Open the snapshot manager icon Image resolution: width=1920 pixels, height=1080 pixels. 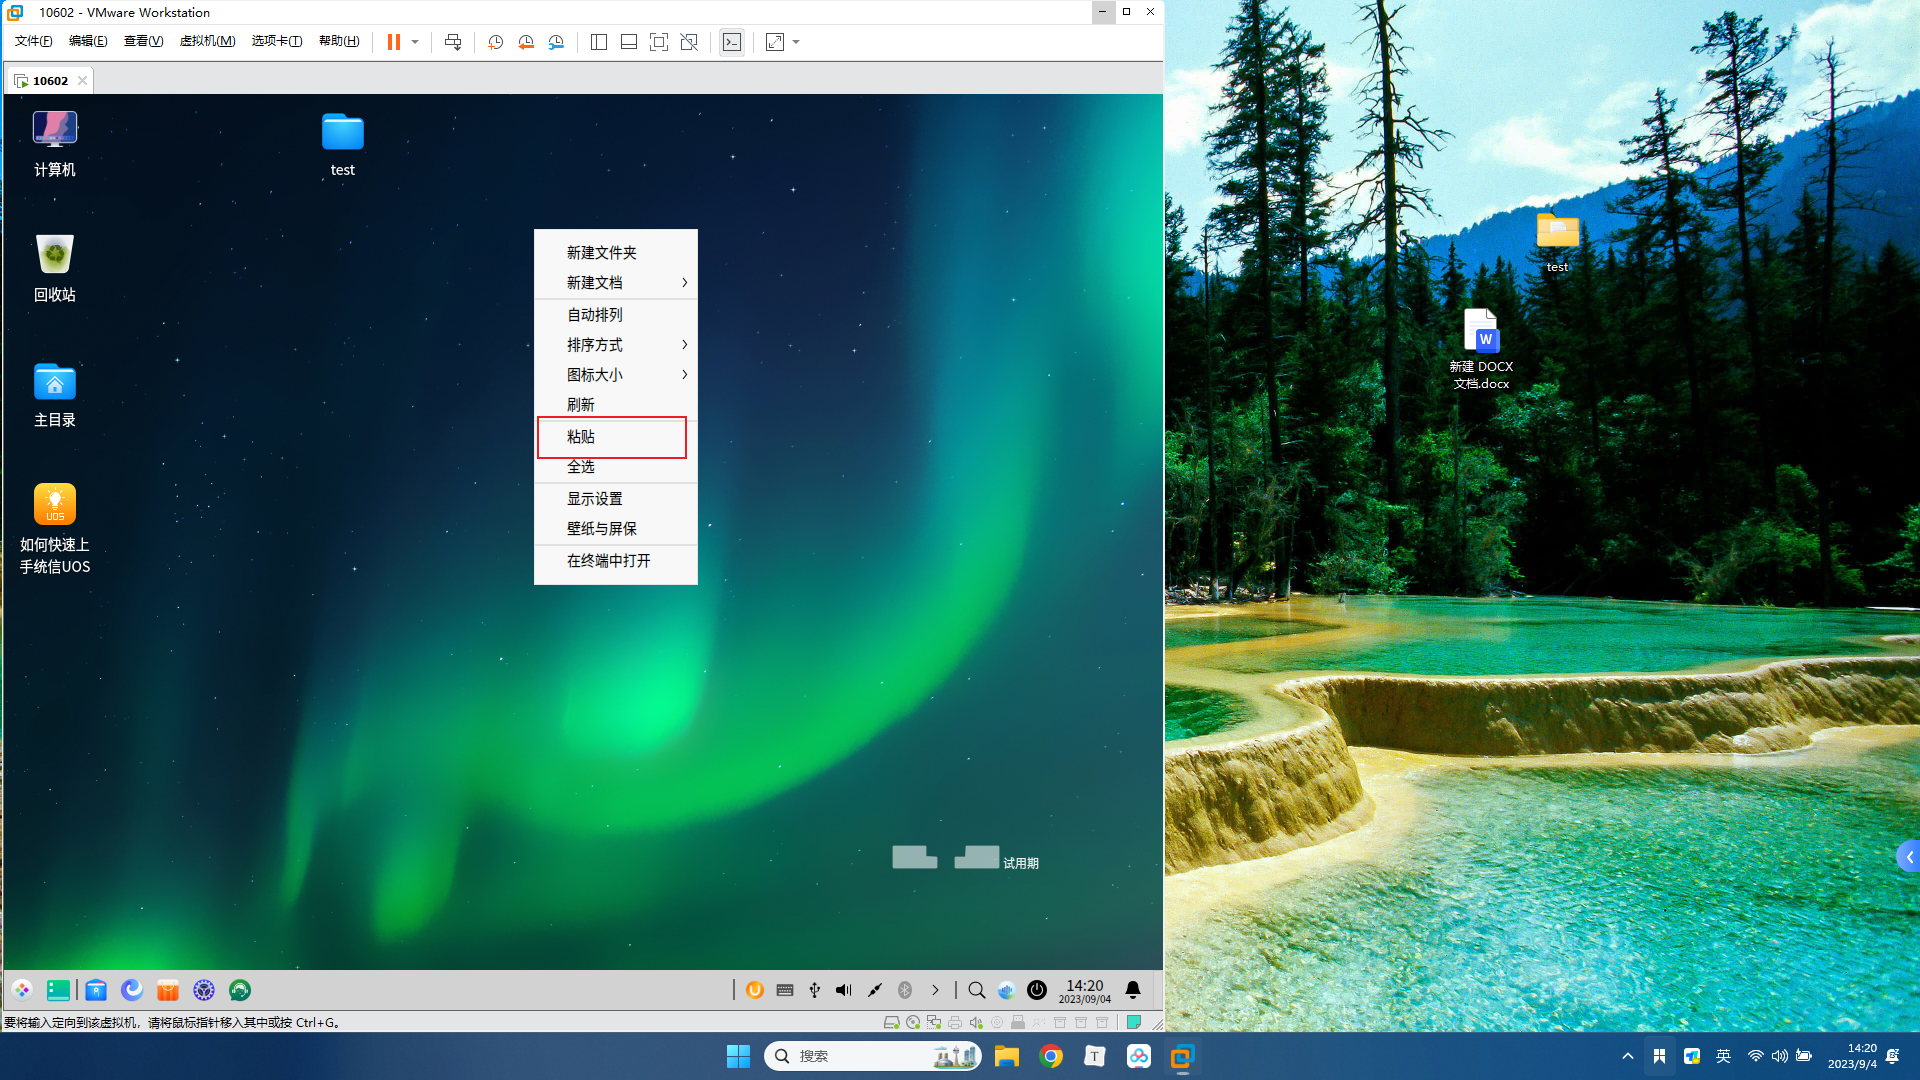click(x=557, y=42)
